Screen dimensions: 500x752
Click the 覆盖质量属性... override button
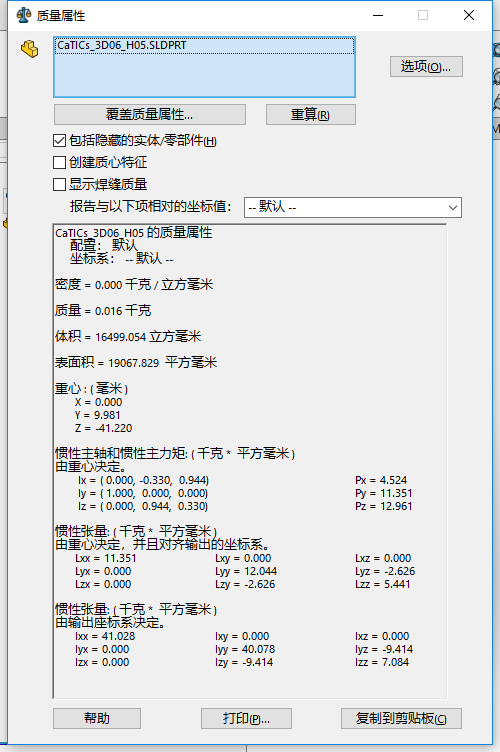point(150,115)
